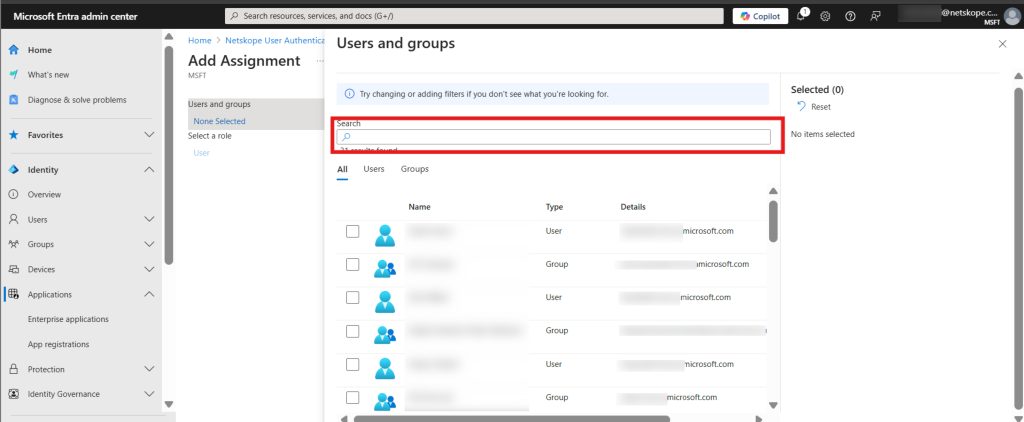The image size is (1024, 422).
Task: Expand the Devices sidebar chevron
Action: point(149,269)
